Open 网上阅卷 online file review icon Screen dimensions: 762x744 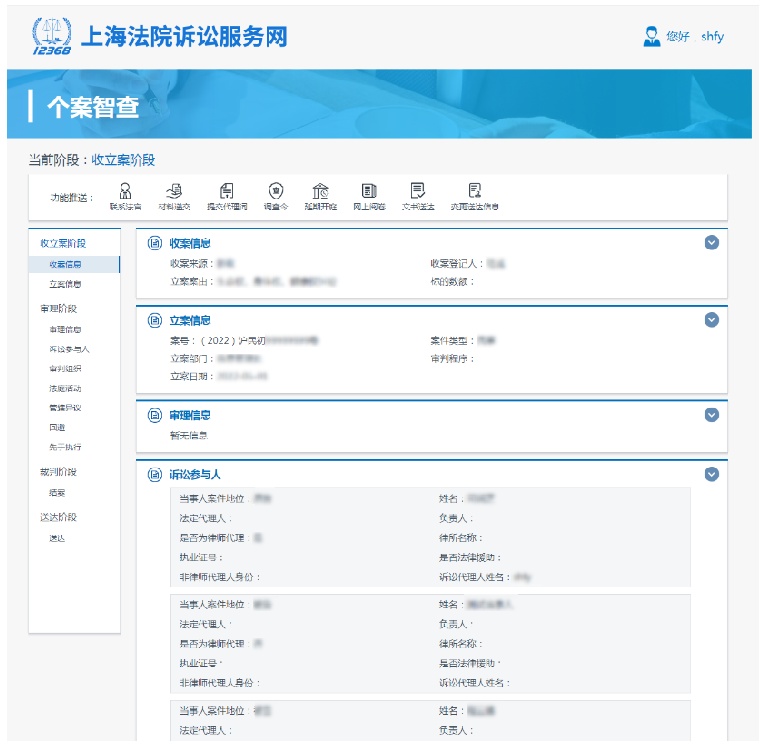(x=368, y=191)
